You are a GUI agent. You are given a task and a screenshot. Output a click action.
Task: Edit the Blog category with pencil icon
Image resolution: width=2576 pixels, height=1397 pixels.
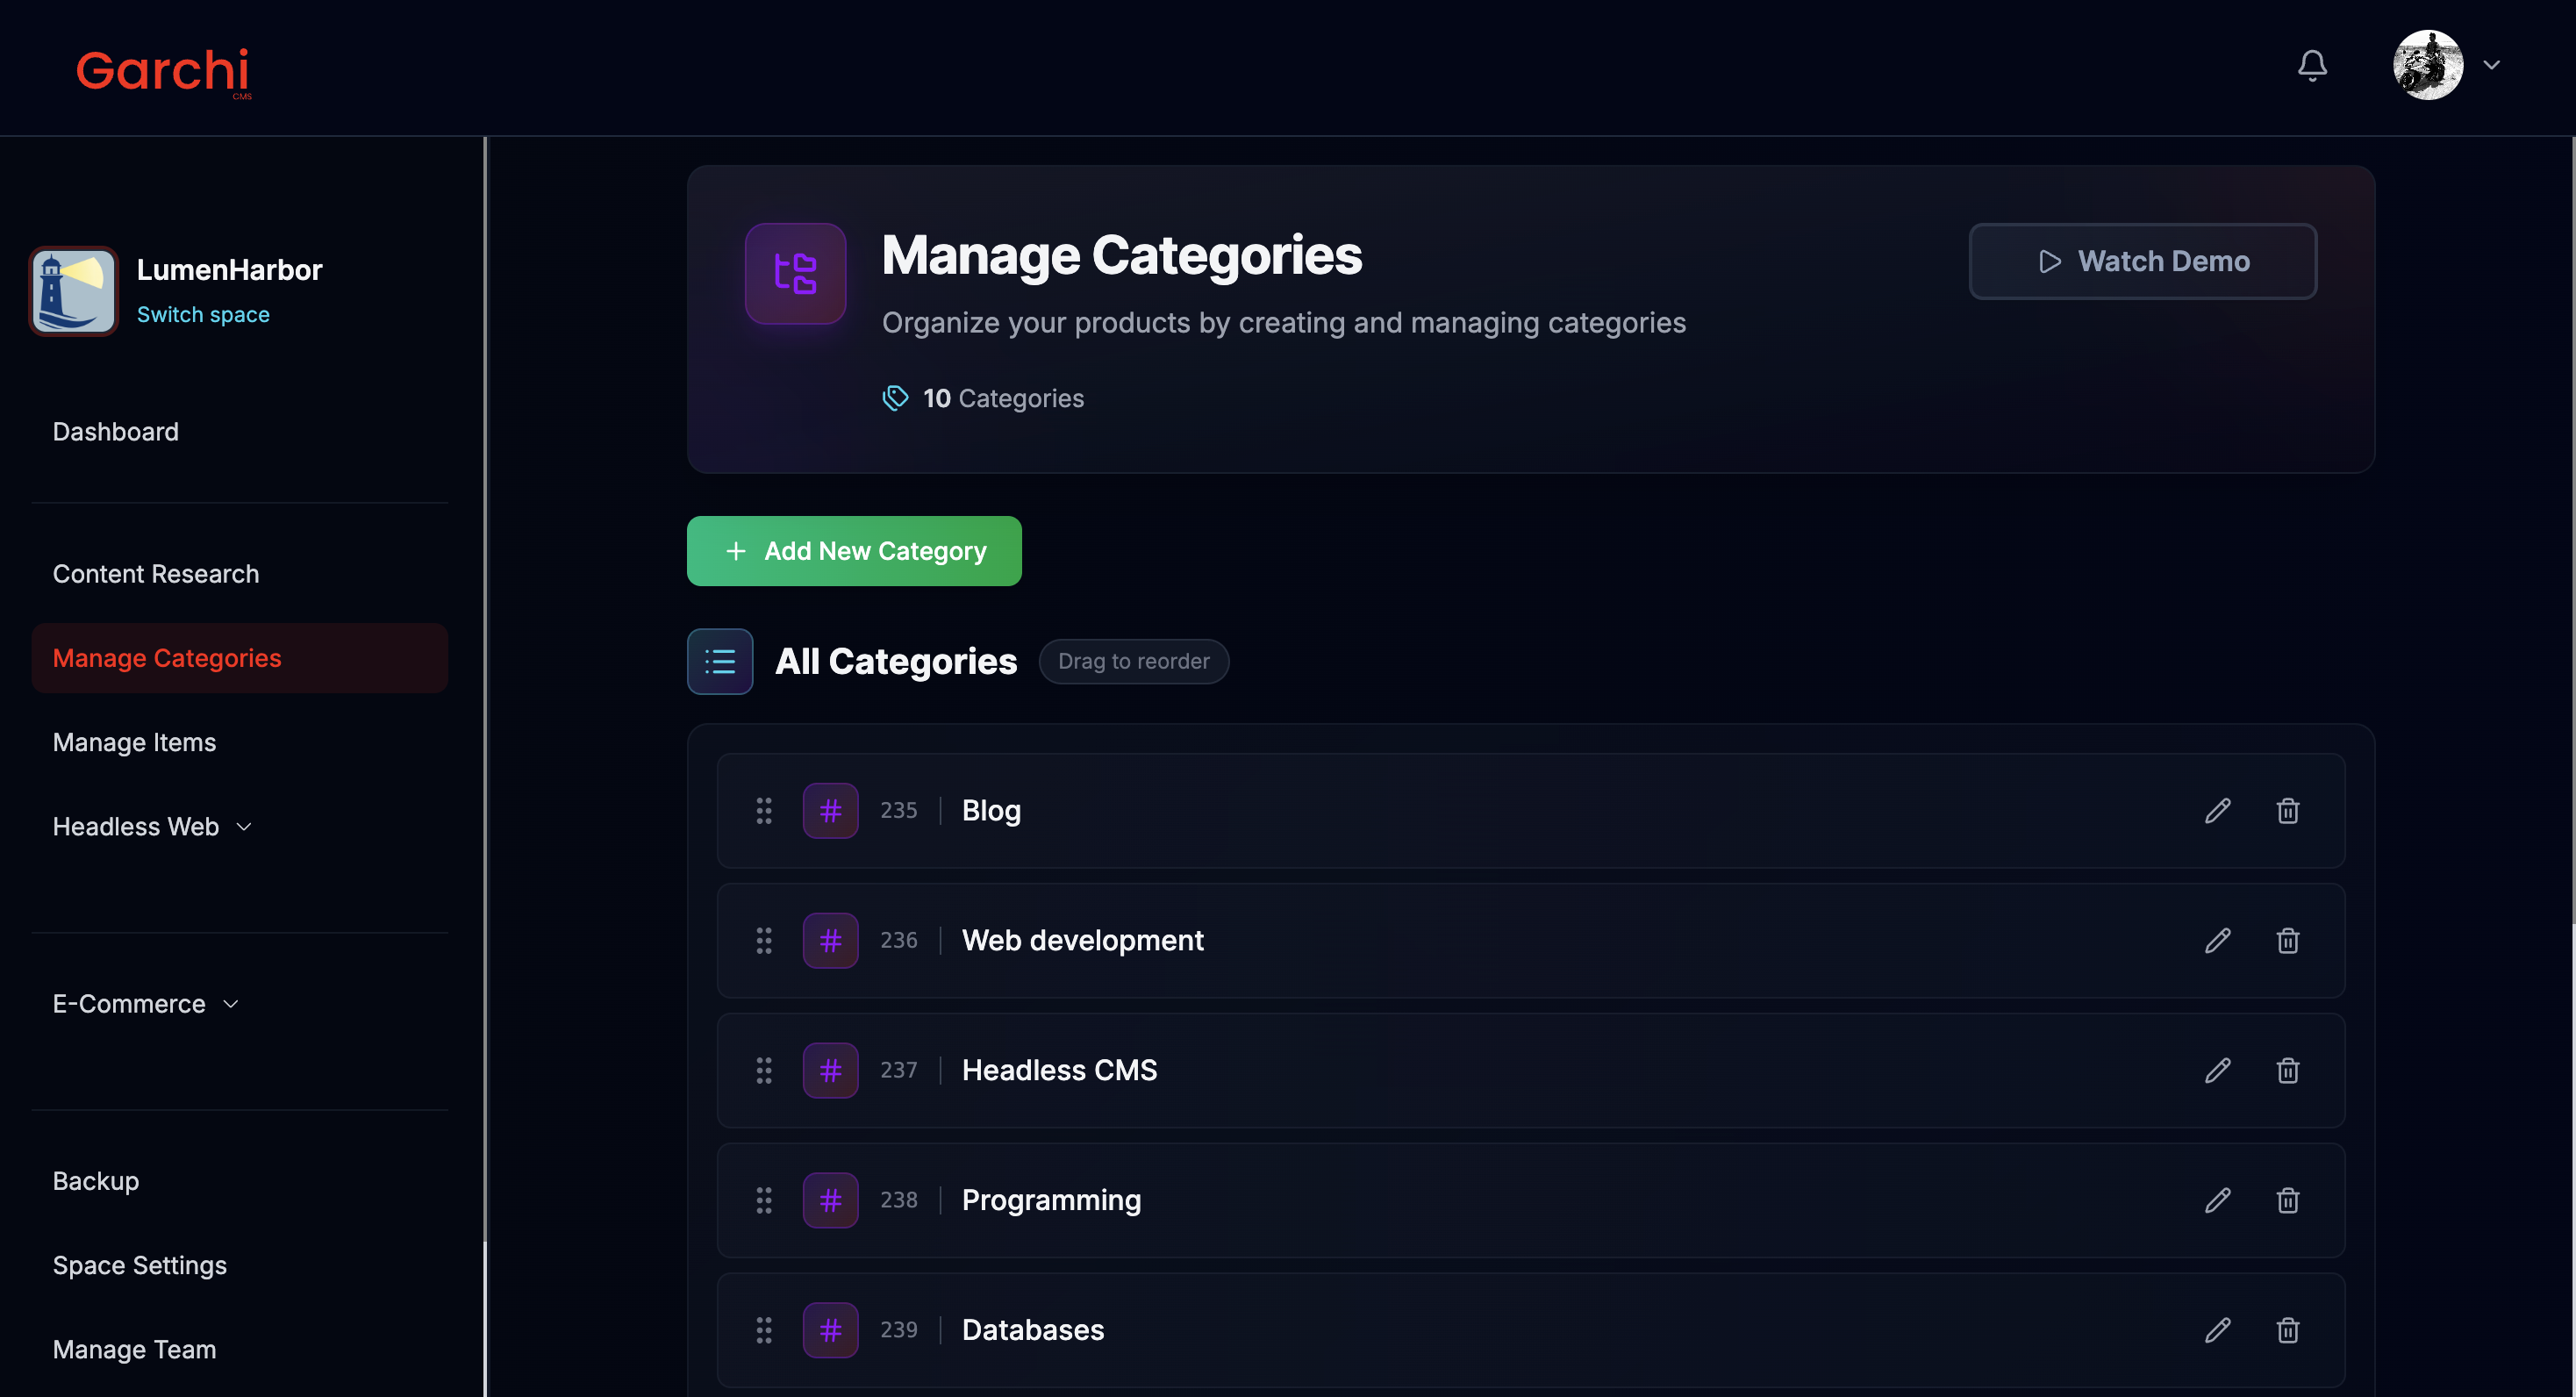(x=2217, y=810)
